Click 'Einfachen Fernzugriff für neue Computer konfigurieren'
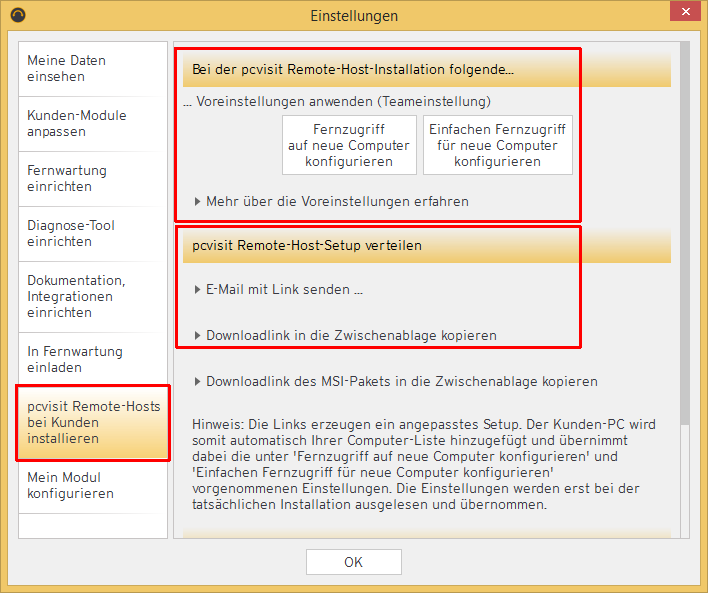 coord(498,145)
